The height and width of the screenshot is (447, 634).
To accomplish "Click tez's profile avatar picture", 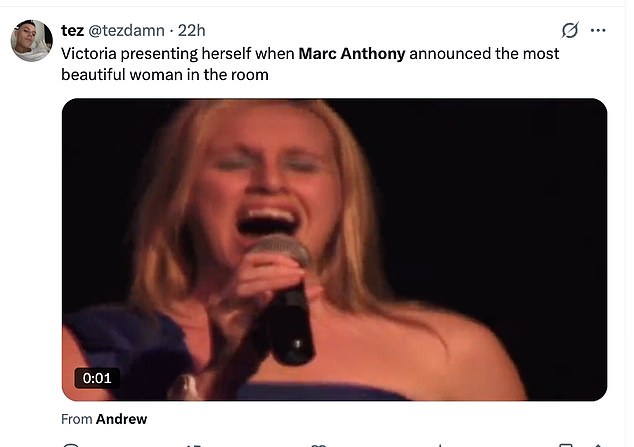I will (32, 39).
